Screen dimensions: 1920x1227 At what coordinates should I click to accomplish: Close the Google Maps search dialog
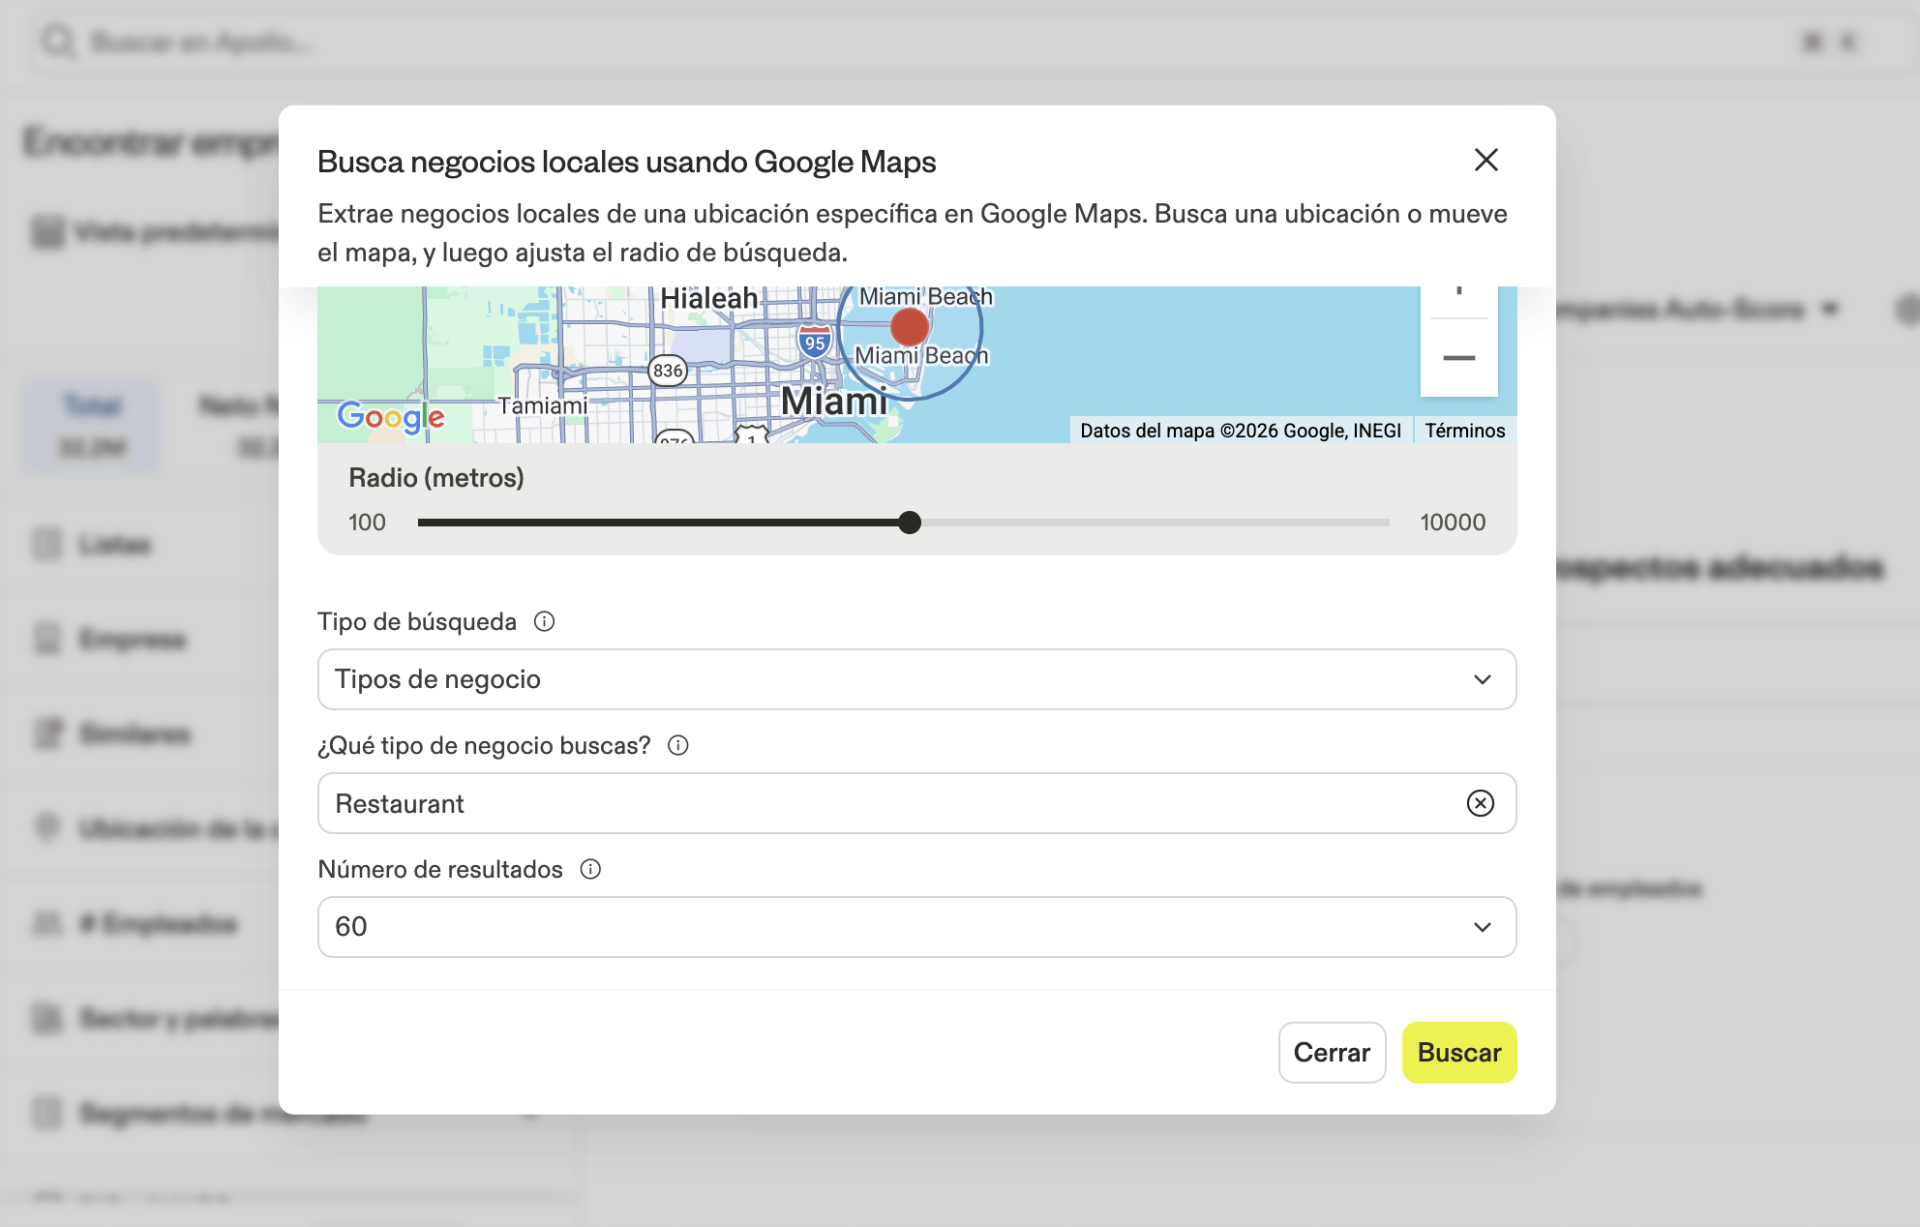pyautogui.click(x=1485, y=160)
